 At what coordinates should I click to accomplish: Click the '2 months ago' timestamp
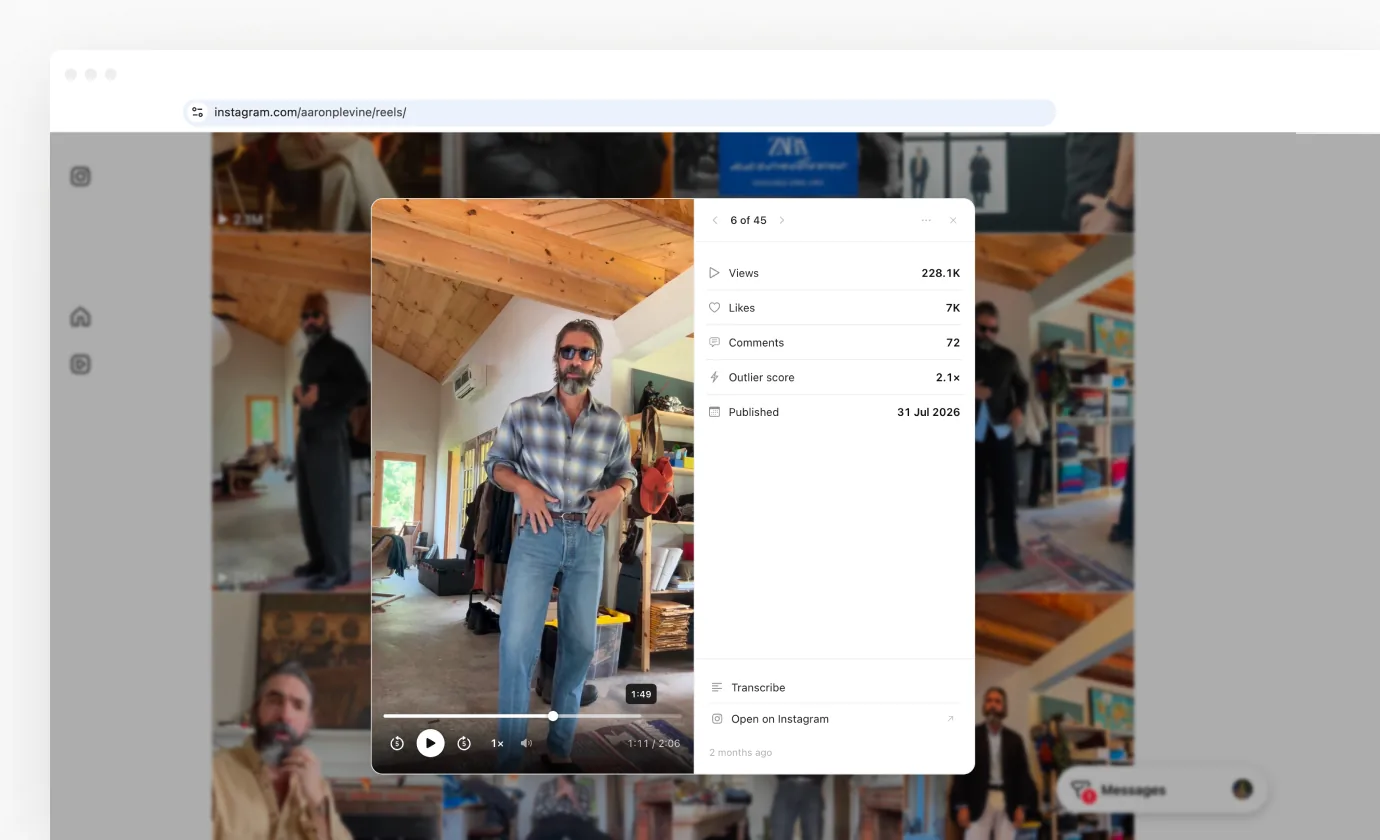[741, 752]
